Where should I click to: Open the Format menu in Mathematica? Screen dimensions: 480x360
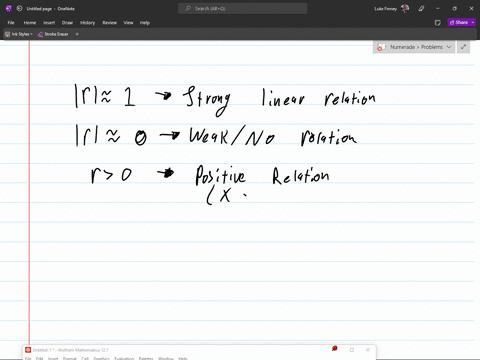pos(70,358)
